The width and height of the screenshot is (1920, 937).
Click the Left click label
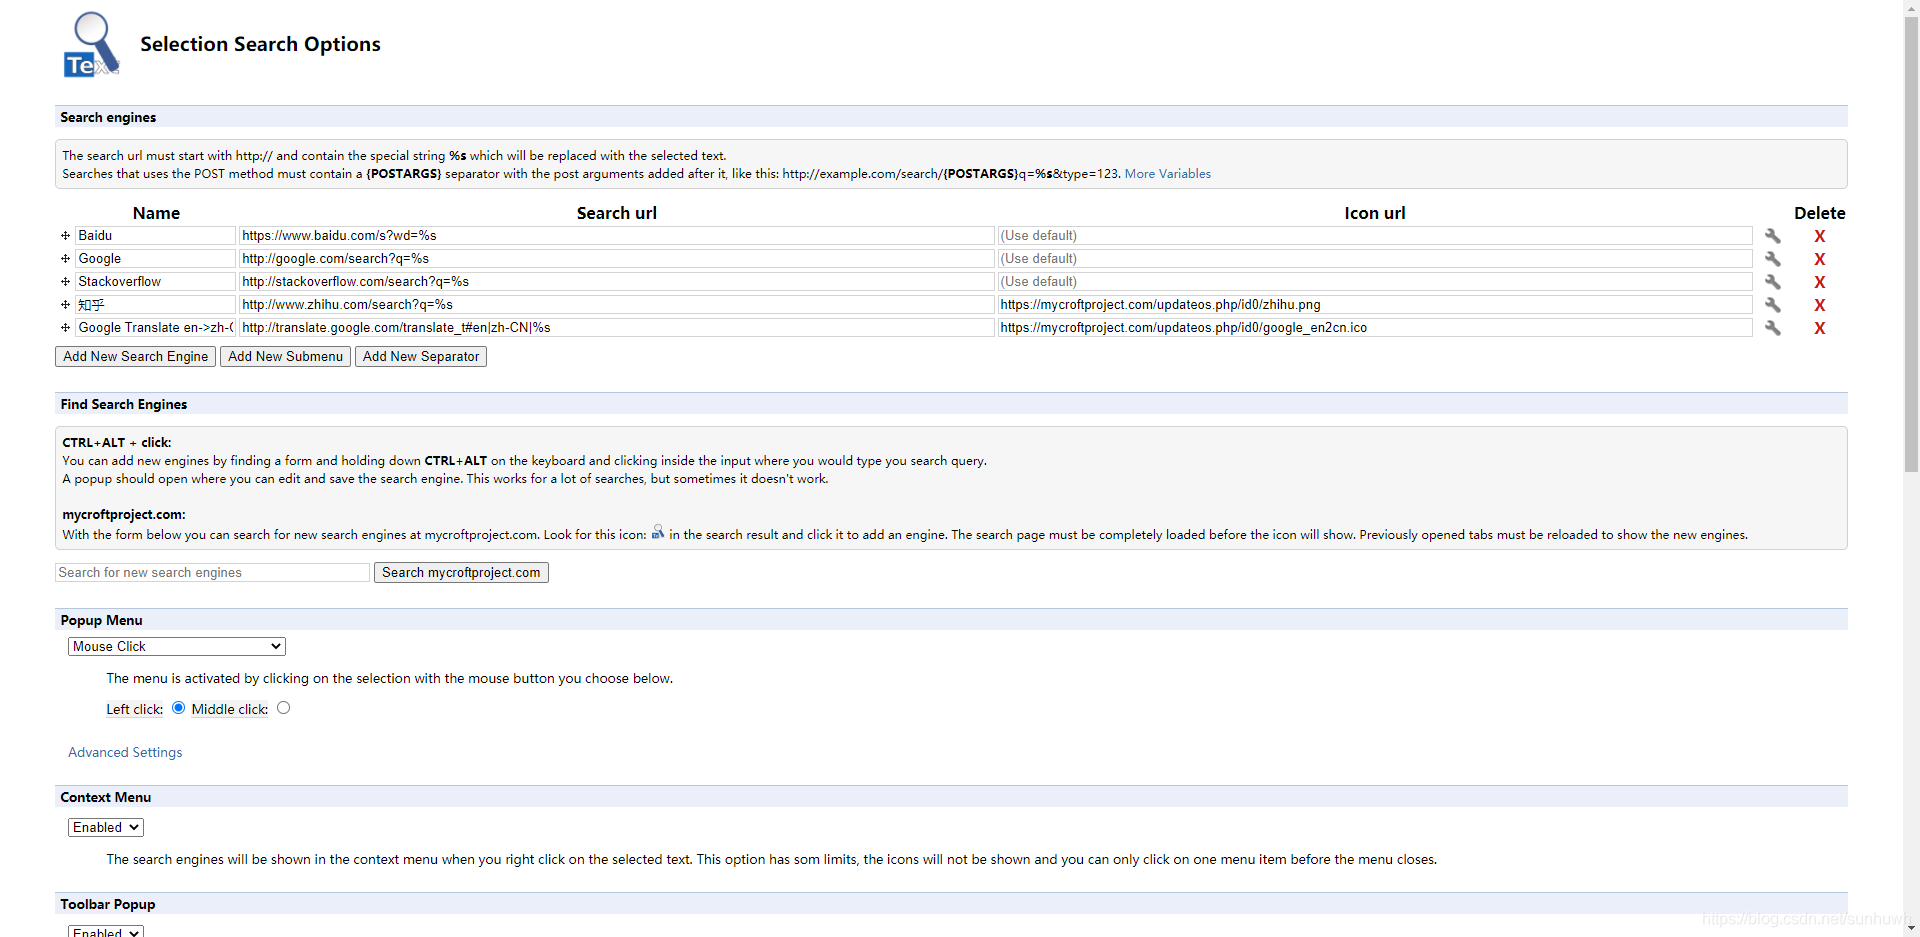(x=134, y=710)
